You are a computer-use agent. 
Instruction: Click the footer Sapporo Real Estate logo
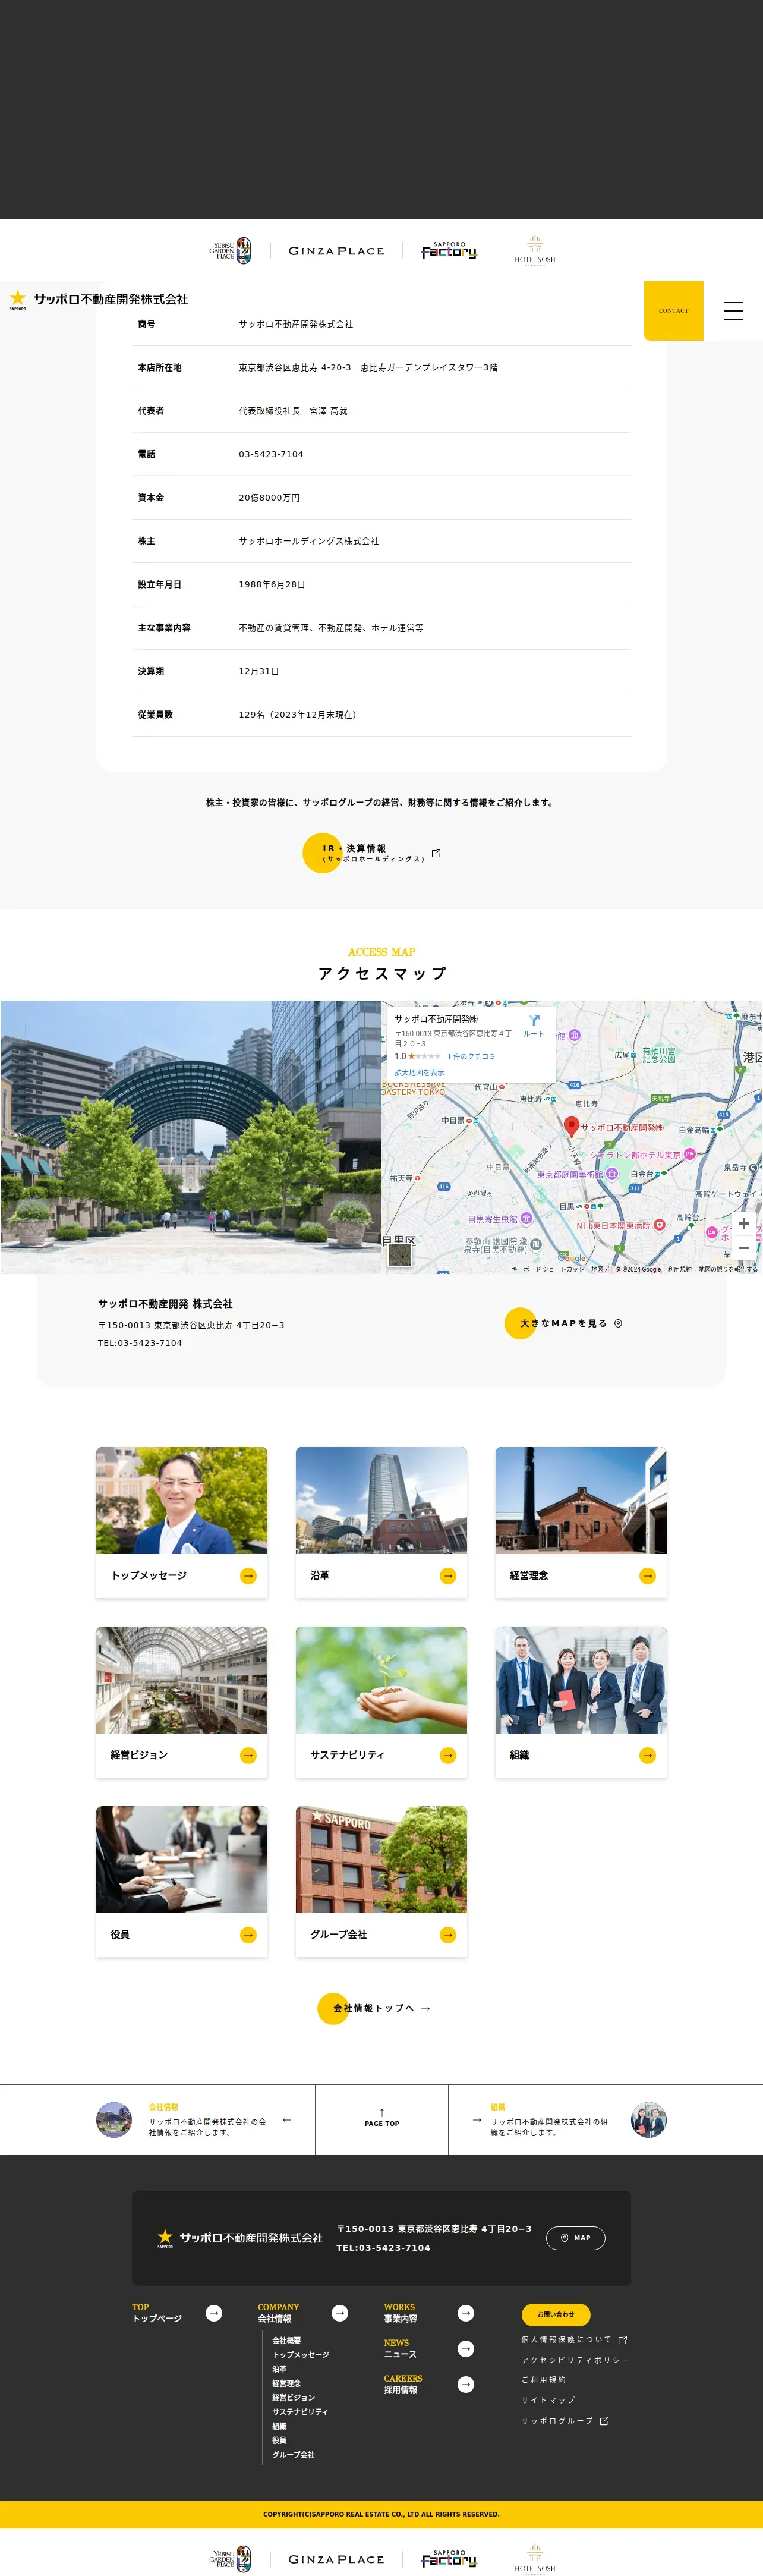240,2238
